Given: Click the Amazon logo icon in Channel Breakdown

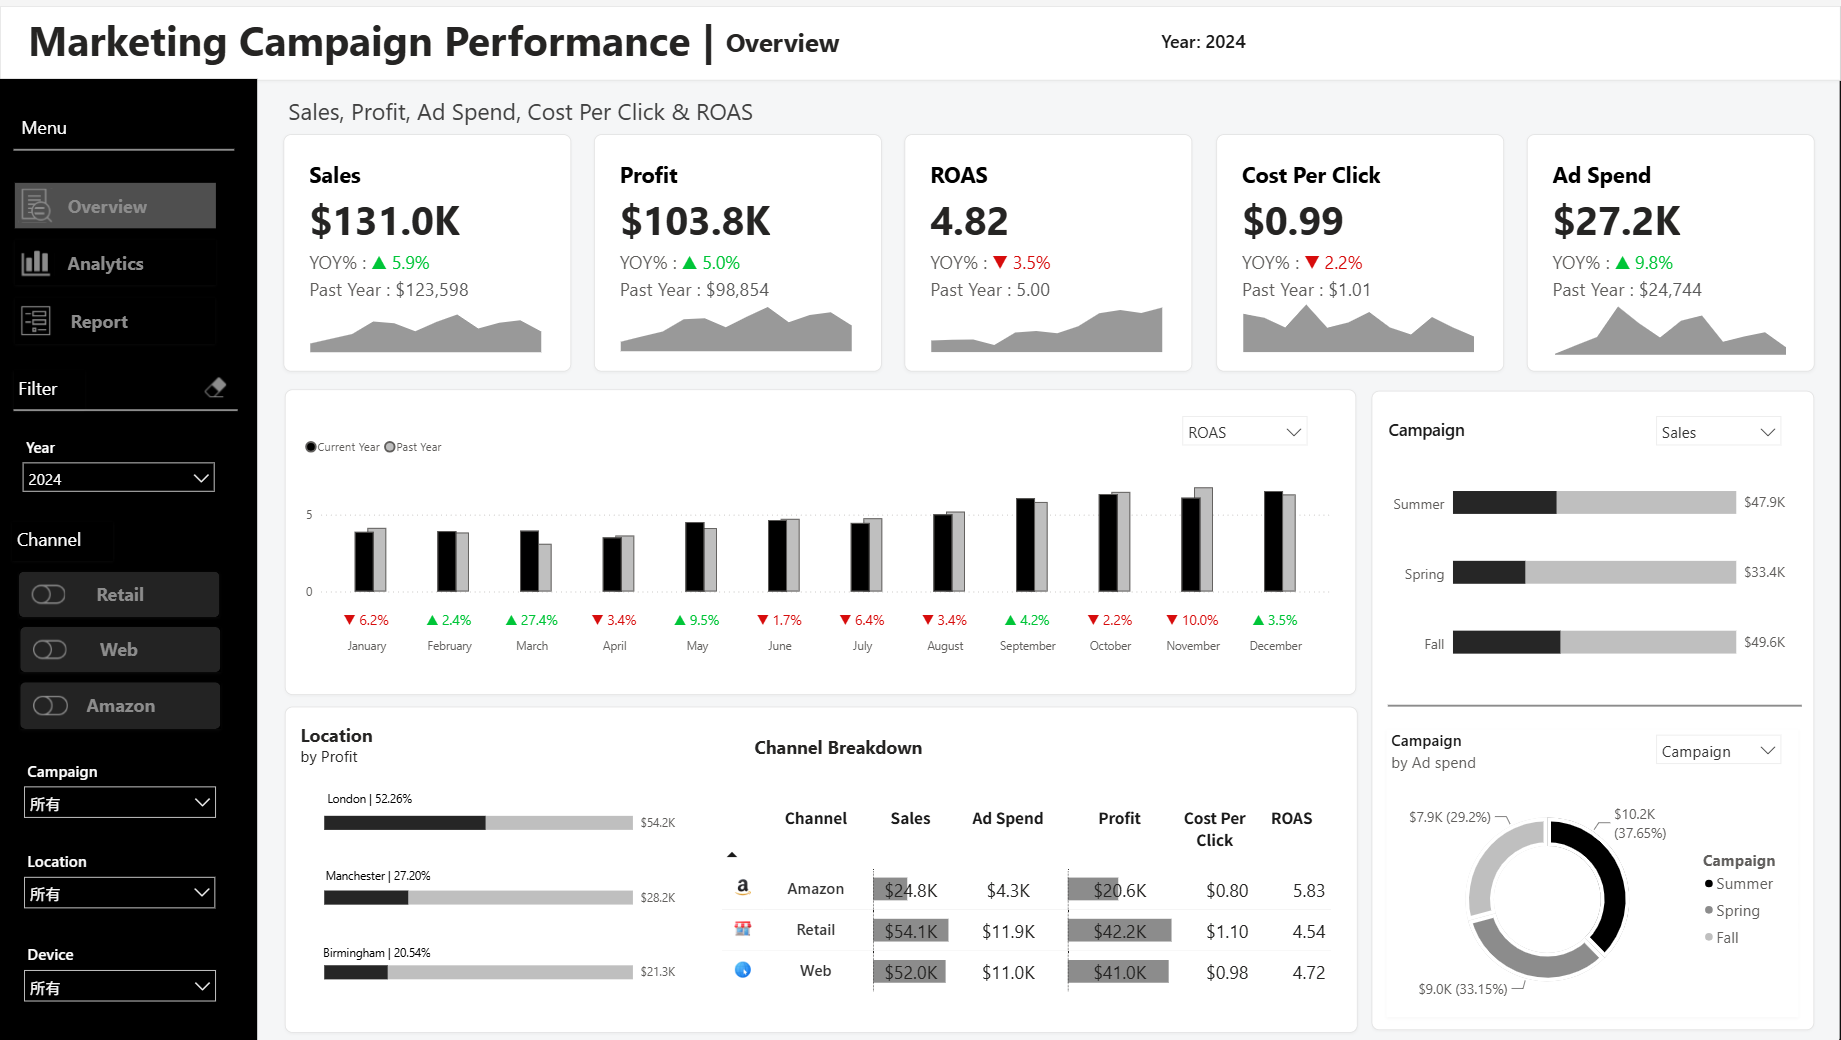Looking at the screenshot, I should click(743, 887).
